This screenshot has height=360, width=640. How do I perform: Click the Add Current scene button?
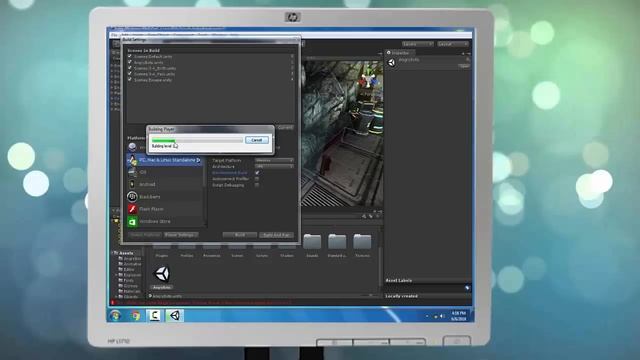click(285, 127)
